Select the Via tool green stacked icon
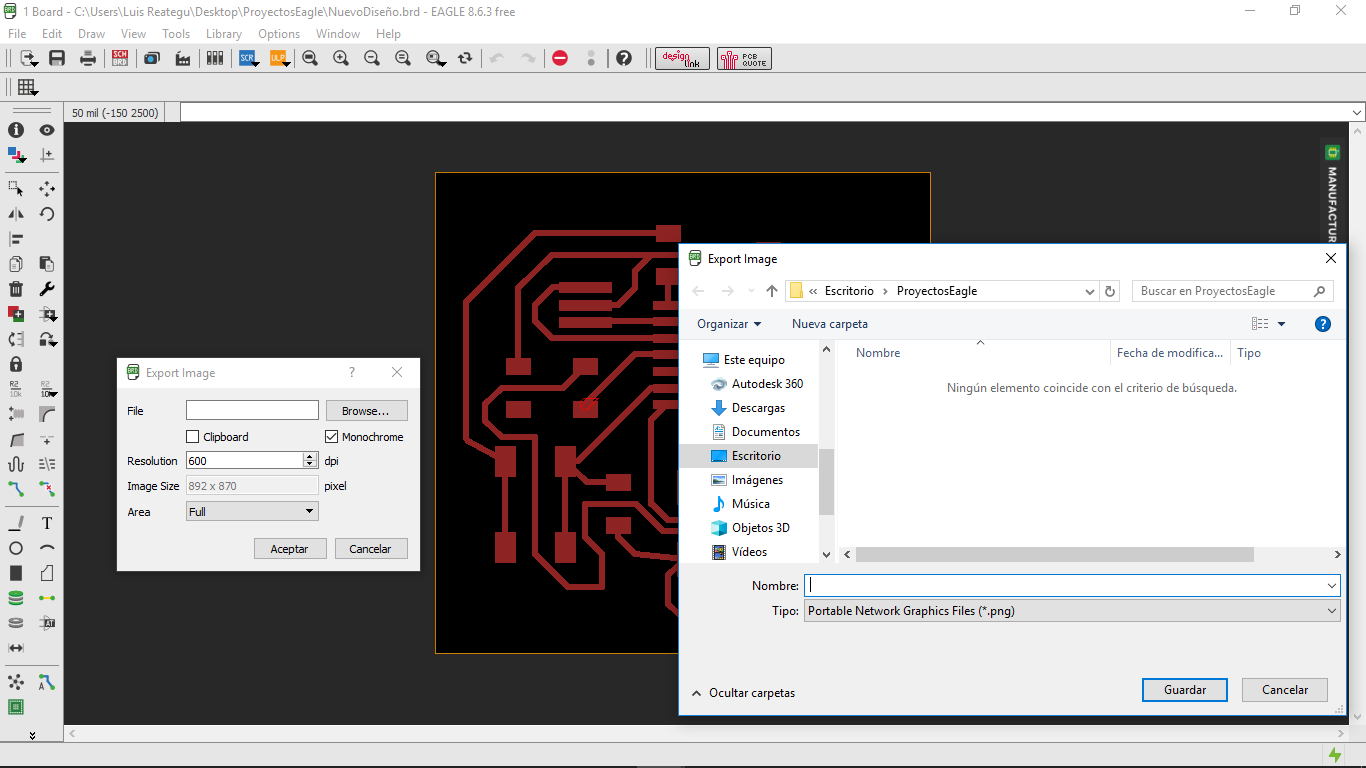 (16, 598)
